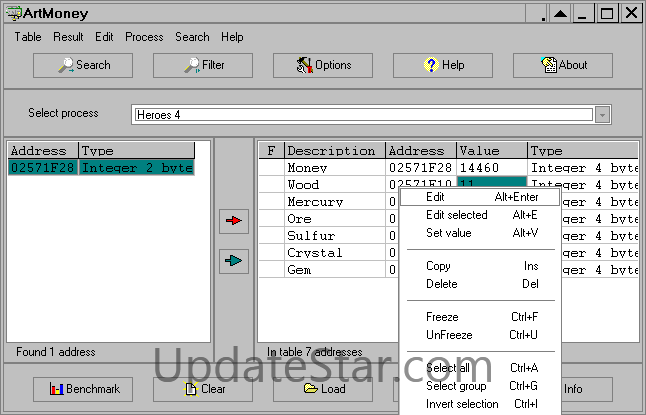Choose Edit selected in context menu

[480, 215]
